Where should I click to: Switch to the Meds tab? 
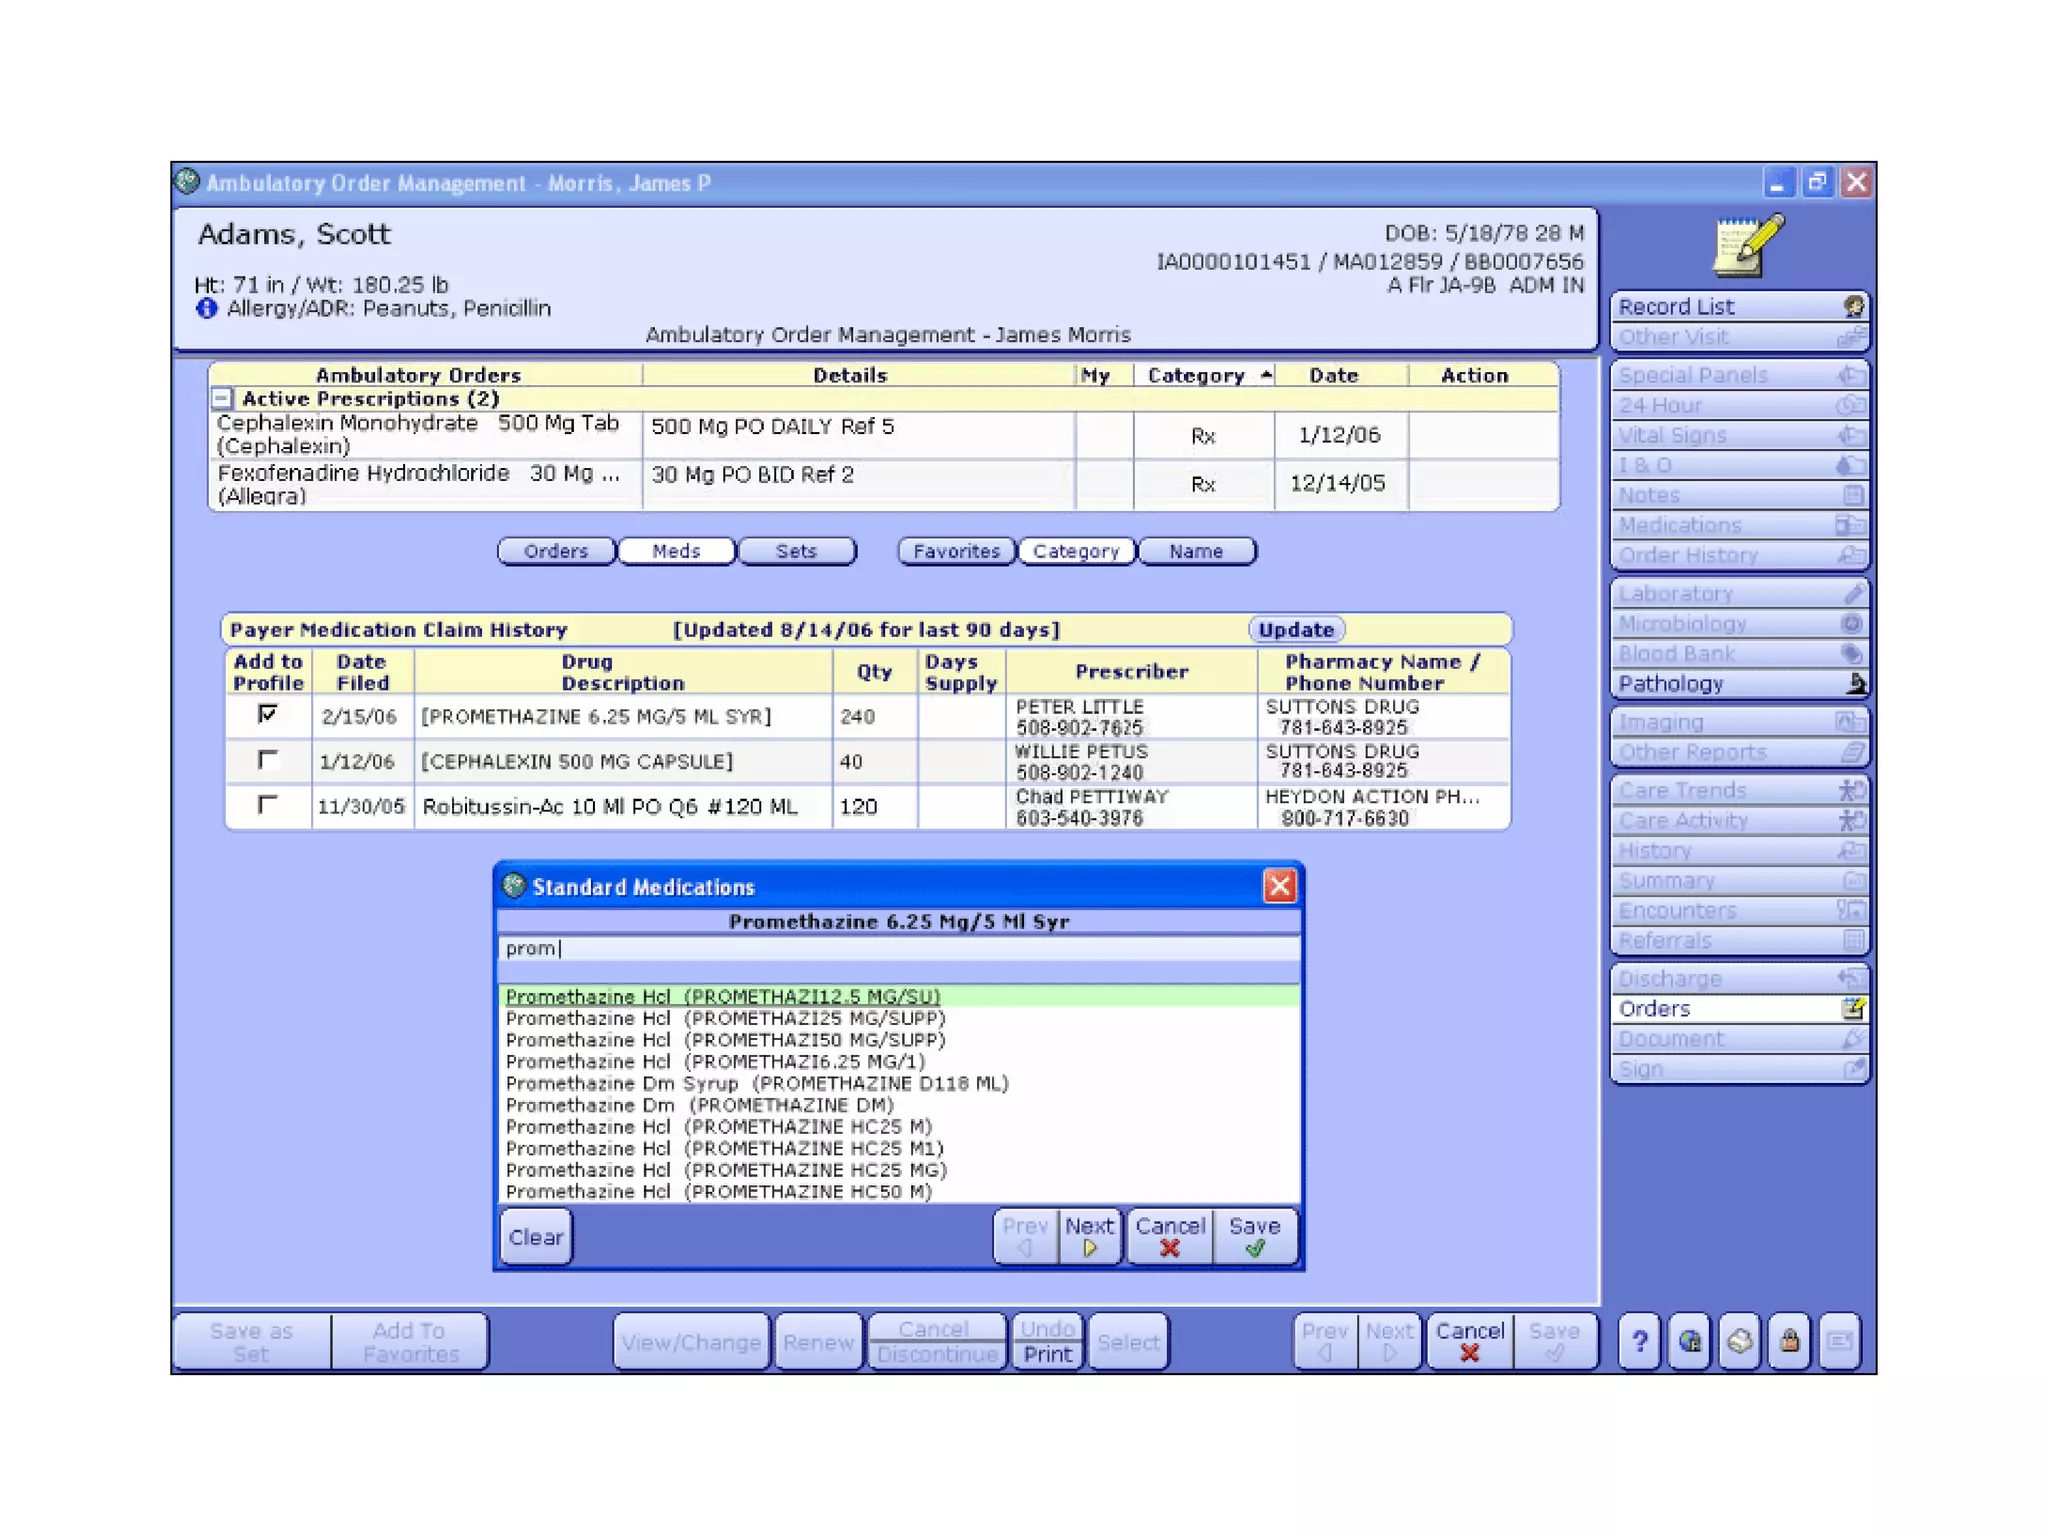tap(676, 551)
